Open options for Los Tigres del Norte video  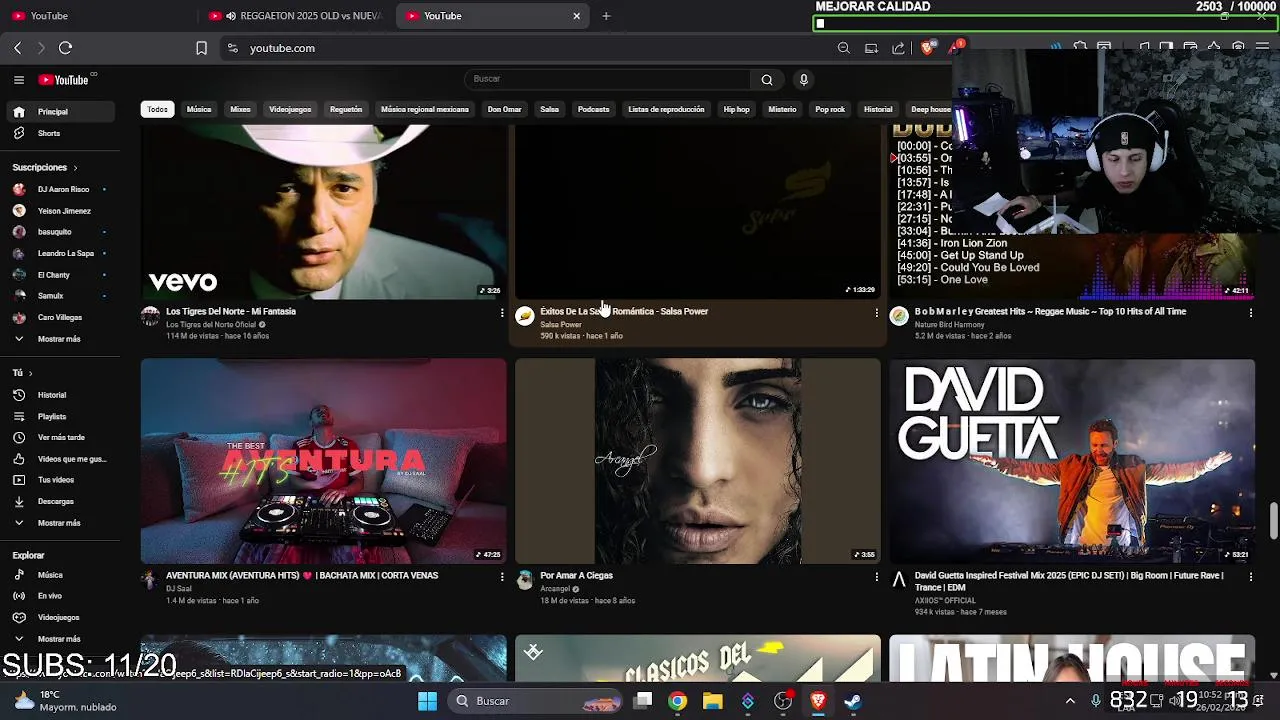[x=502, y=313]
